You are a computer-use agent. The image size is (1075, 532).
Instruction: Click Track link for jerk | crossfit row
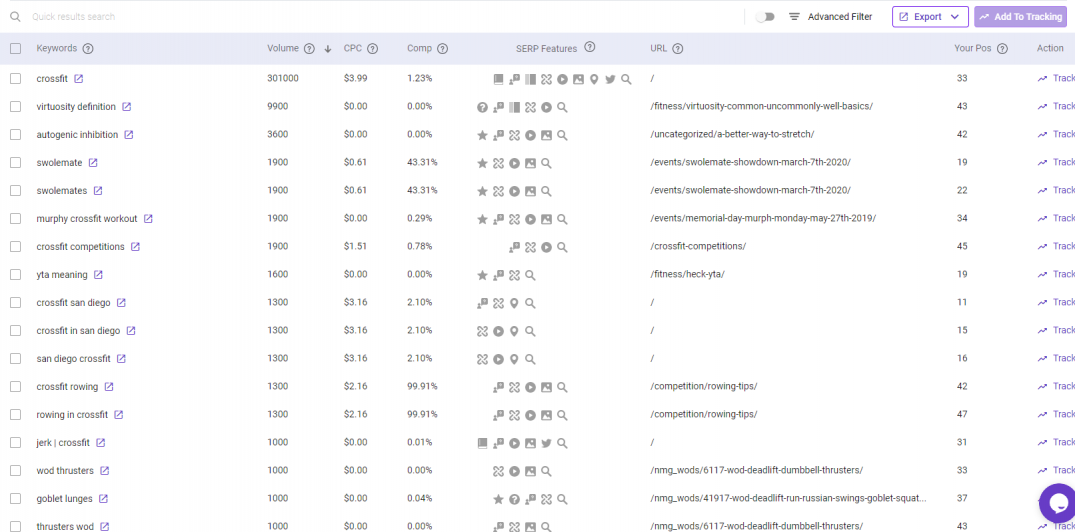point(1056,442)
